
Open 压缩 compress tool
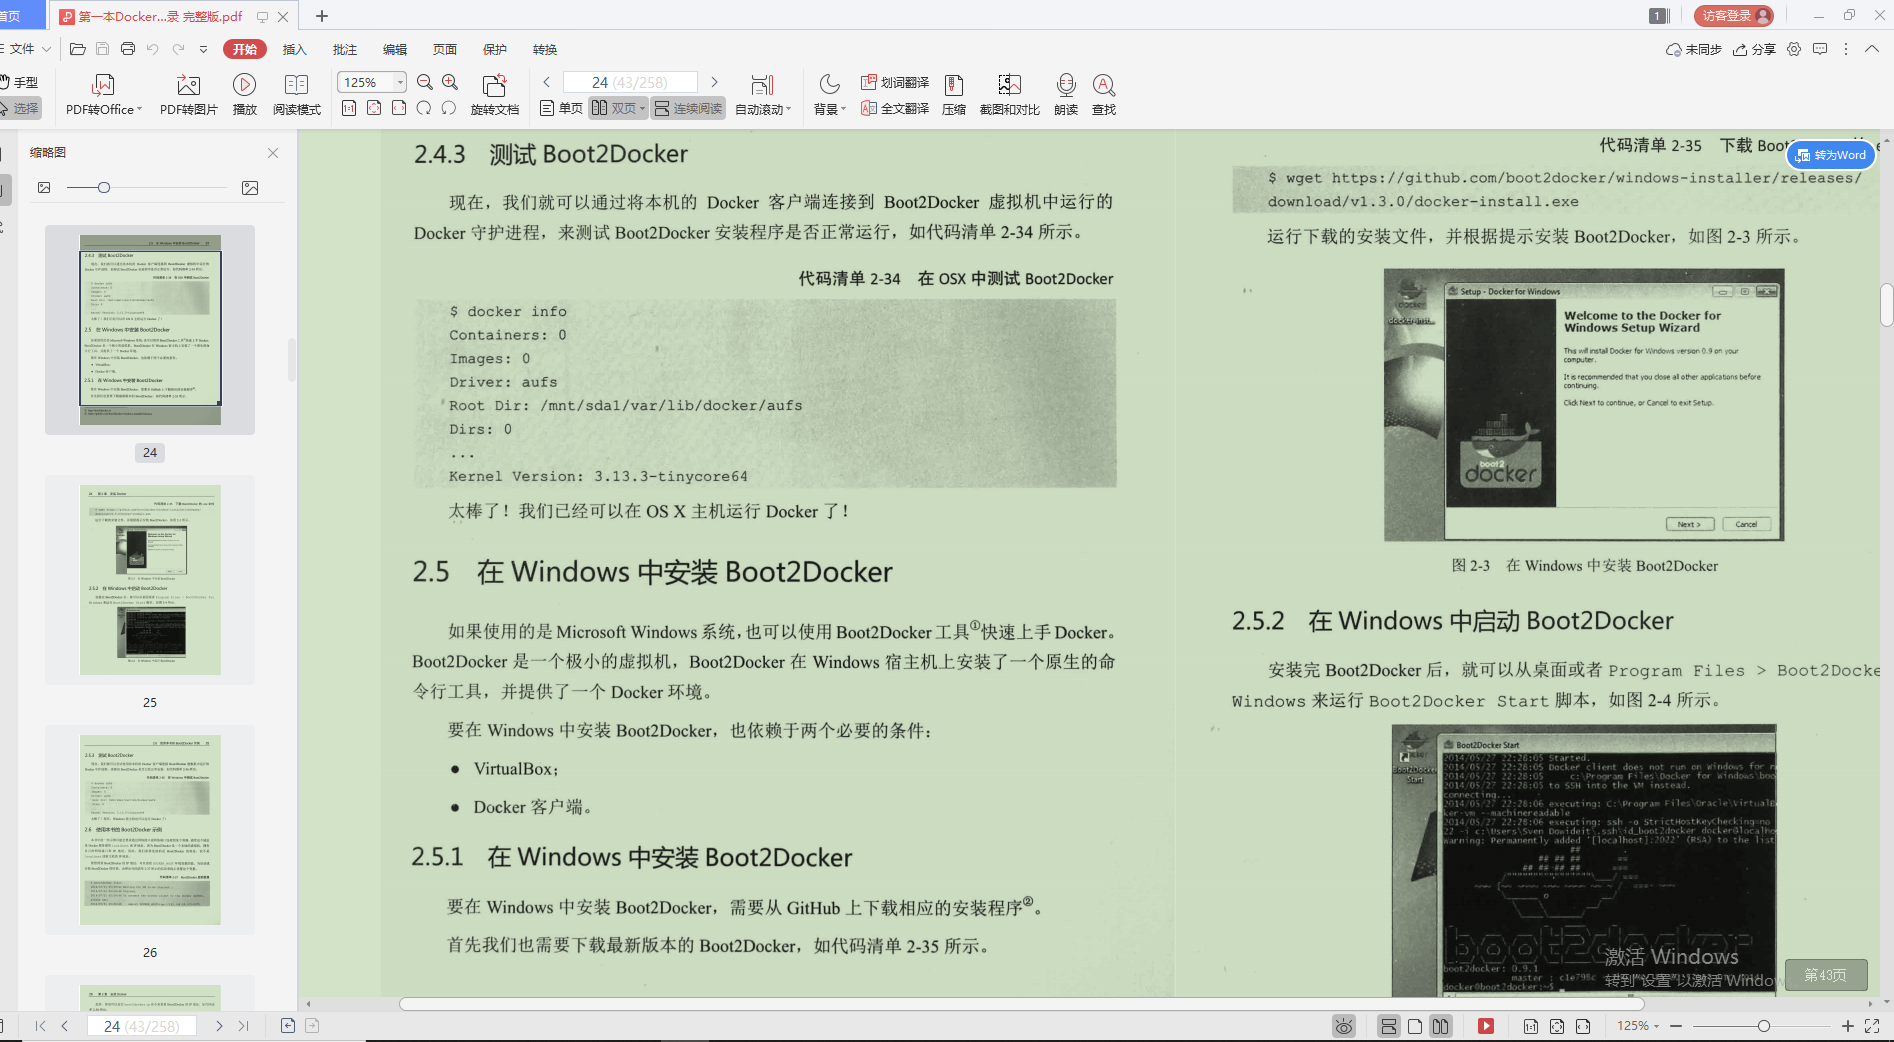[x=954, y=95]
